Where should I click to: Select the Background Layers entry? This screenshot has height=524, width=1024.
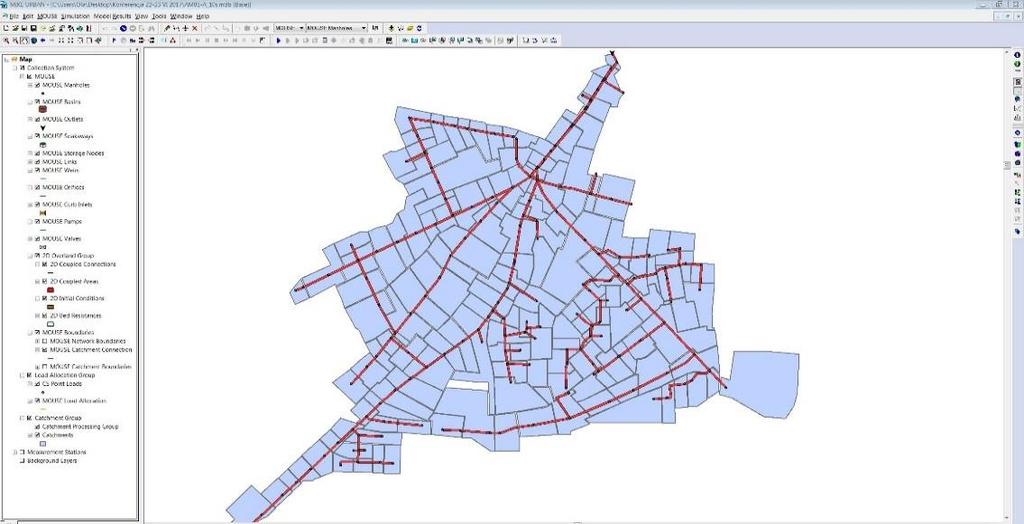(52, 461)
